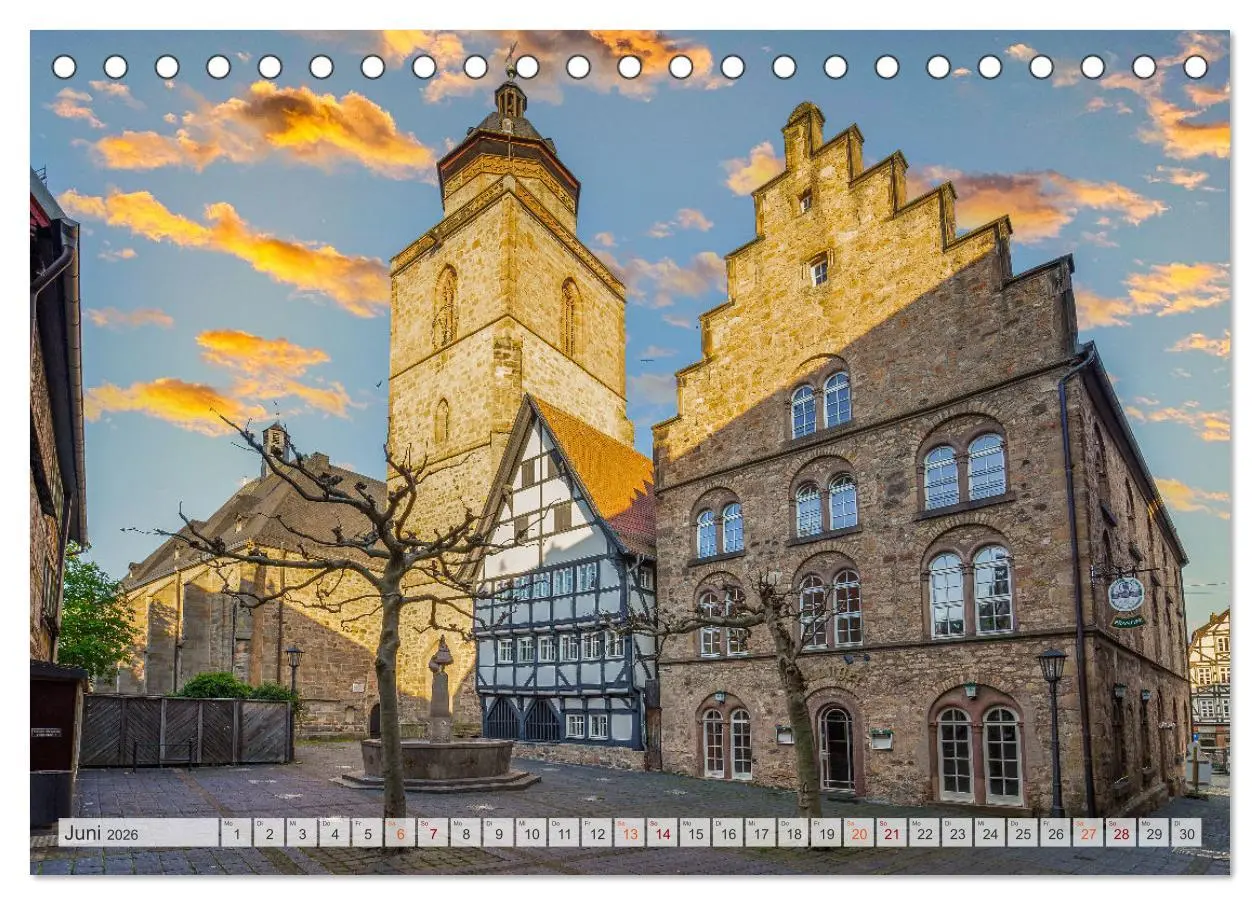
Task: Select Thursday 11 day cell
Action: [x=564, y=833]
